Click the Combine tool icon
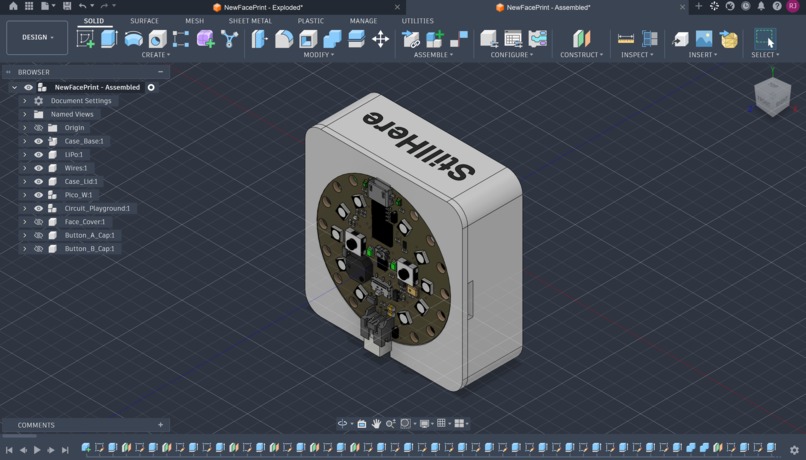This screenshot has height=460, width=806. coord(332,39)
